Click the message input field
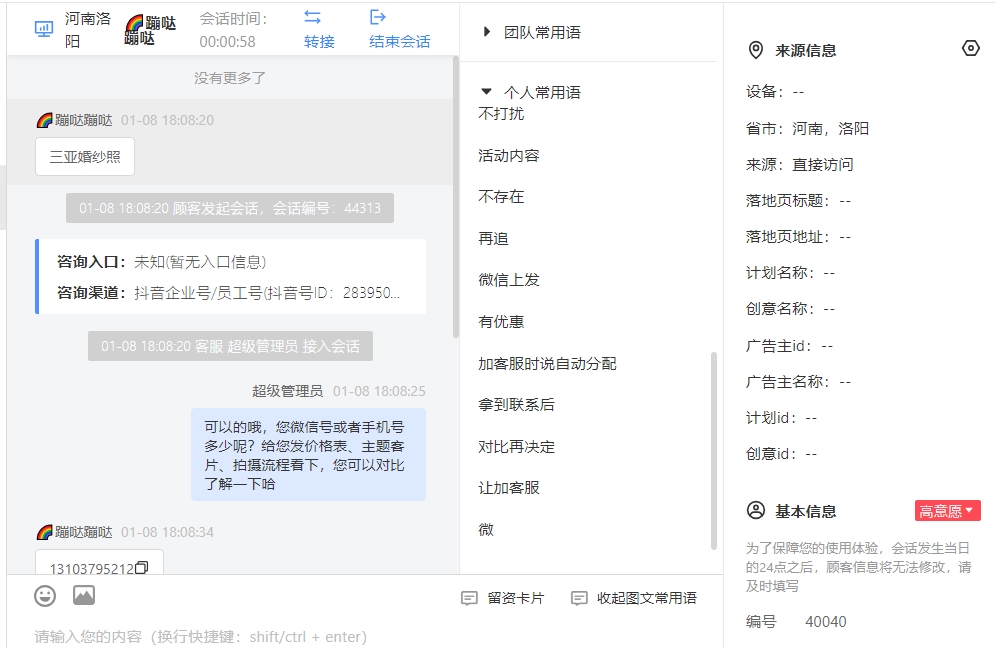This screenshot has width=995, height=648. click(365, 636)
